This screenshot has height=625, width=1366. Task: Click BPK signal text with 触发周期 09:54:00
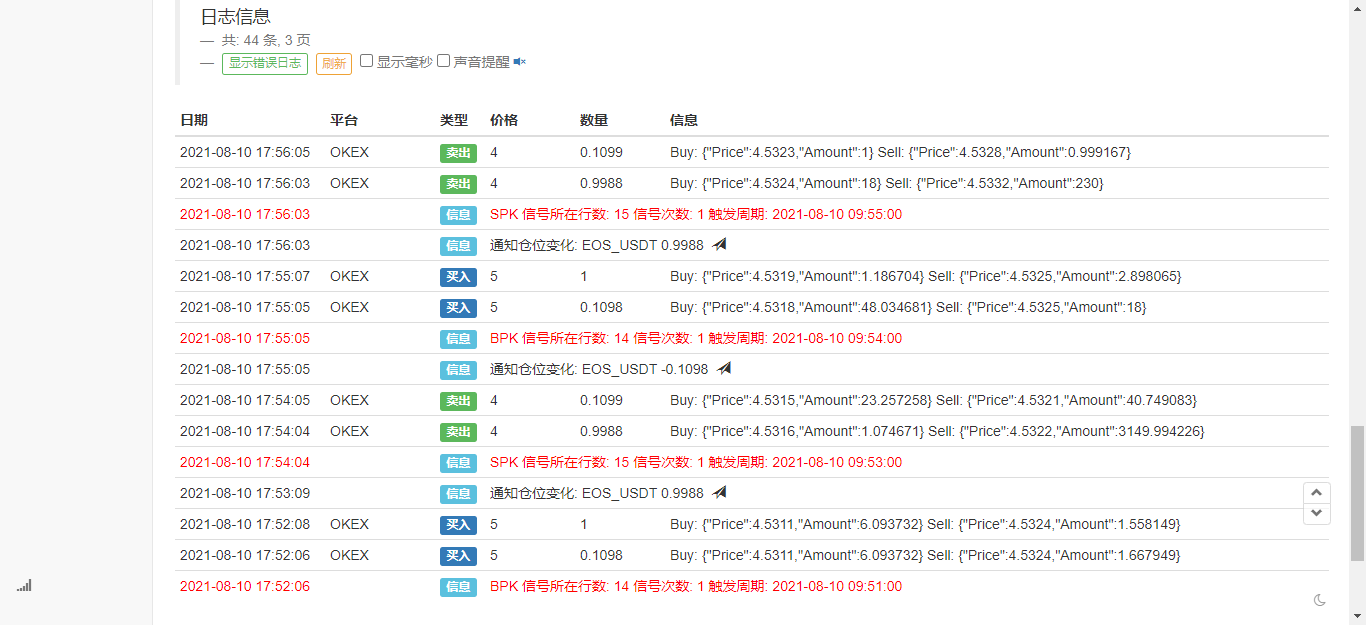click(696, 338)
